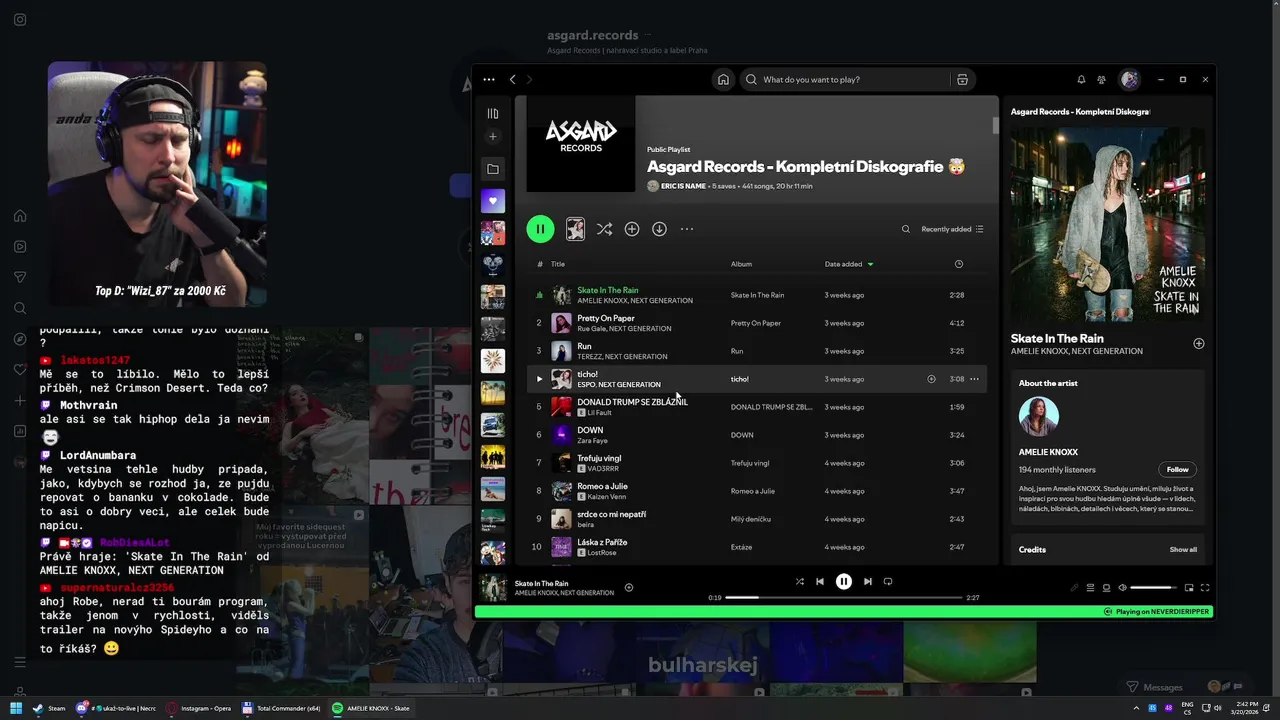This screenshot has height=720, width=1280.
Task: Open the folder item in library sidebar
Action: pyautogui.click(x=492, y=169)
